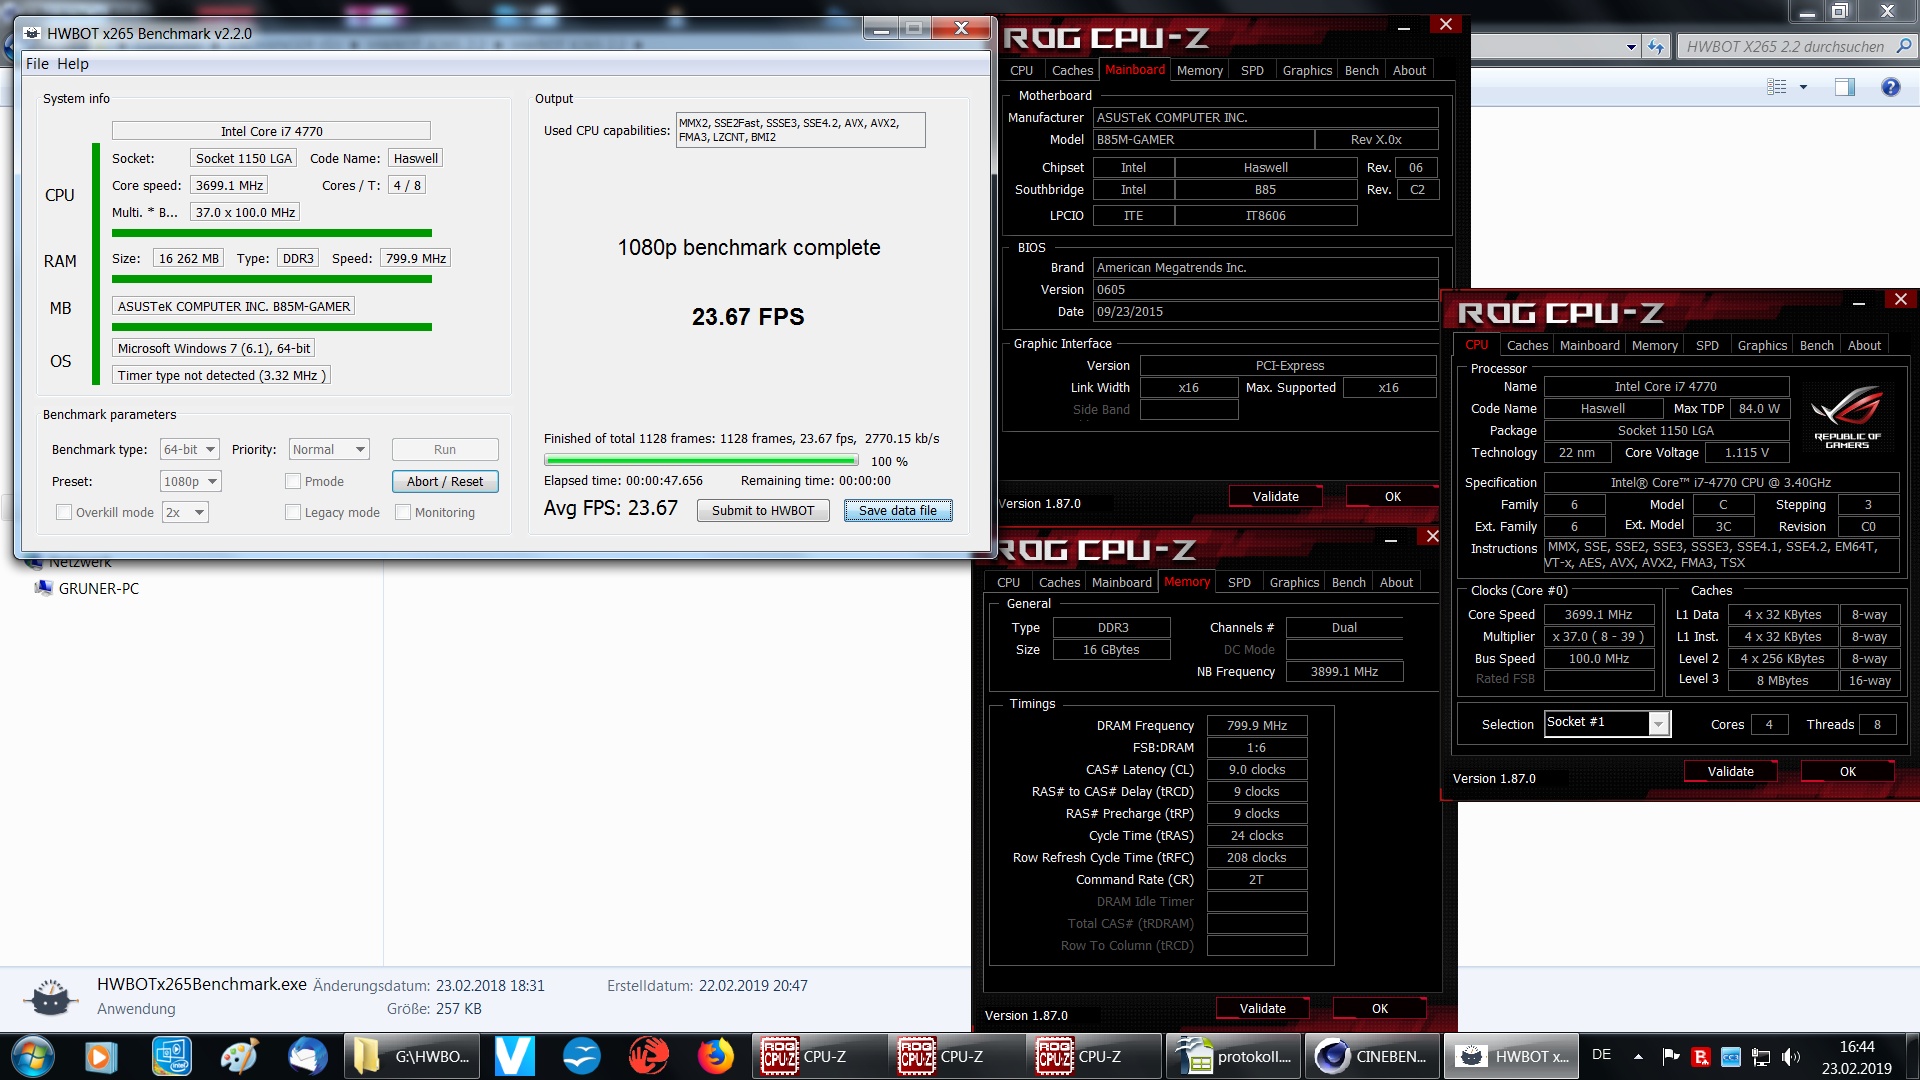Switch to Cinebench taskbar button
This screenshot has height=1080, width=1920.
click(1371, 1056)
